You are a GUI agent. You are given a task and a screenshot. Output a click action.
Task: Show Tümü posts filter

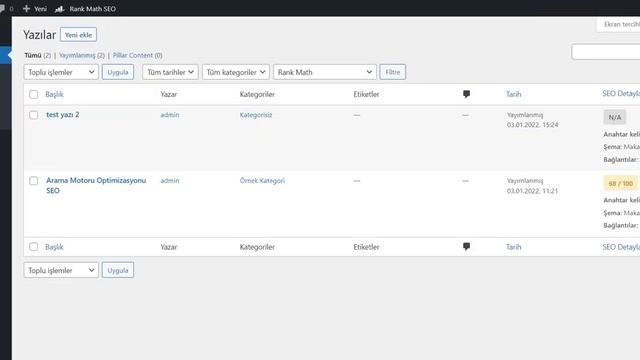point(33,55)
